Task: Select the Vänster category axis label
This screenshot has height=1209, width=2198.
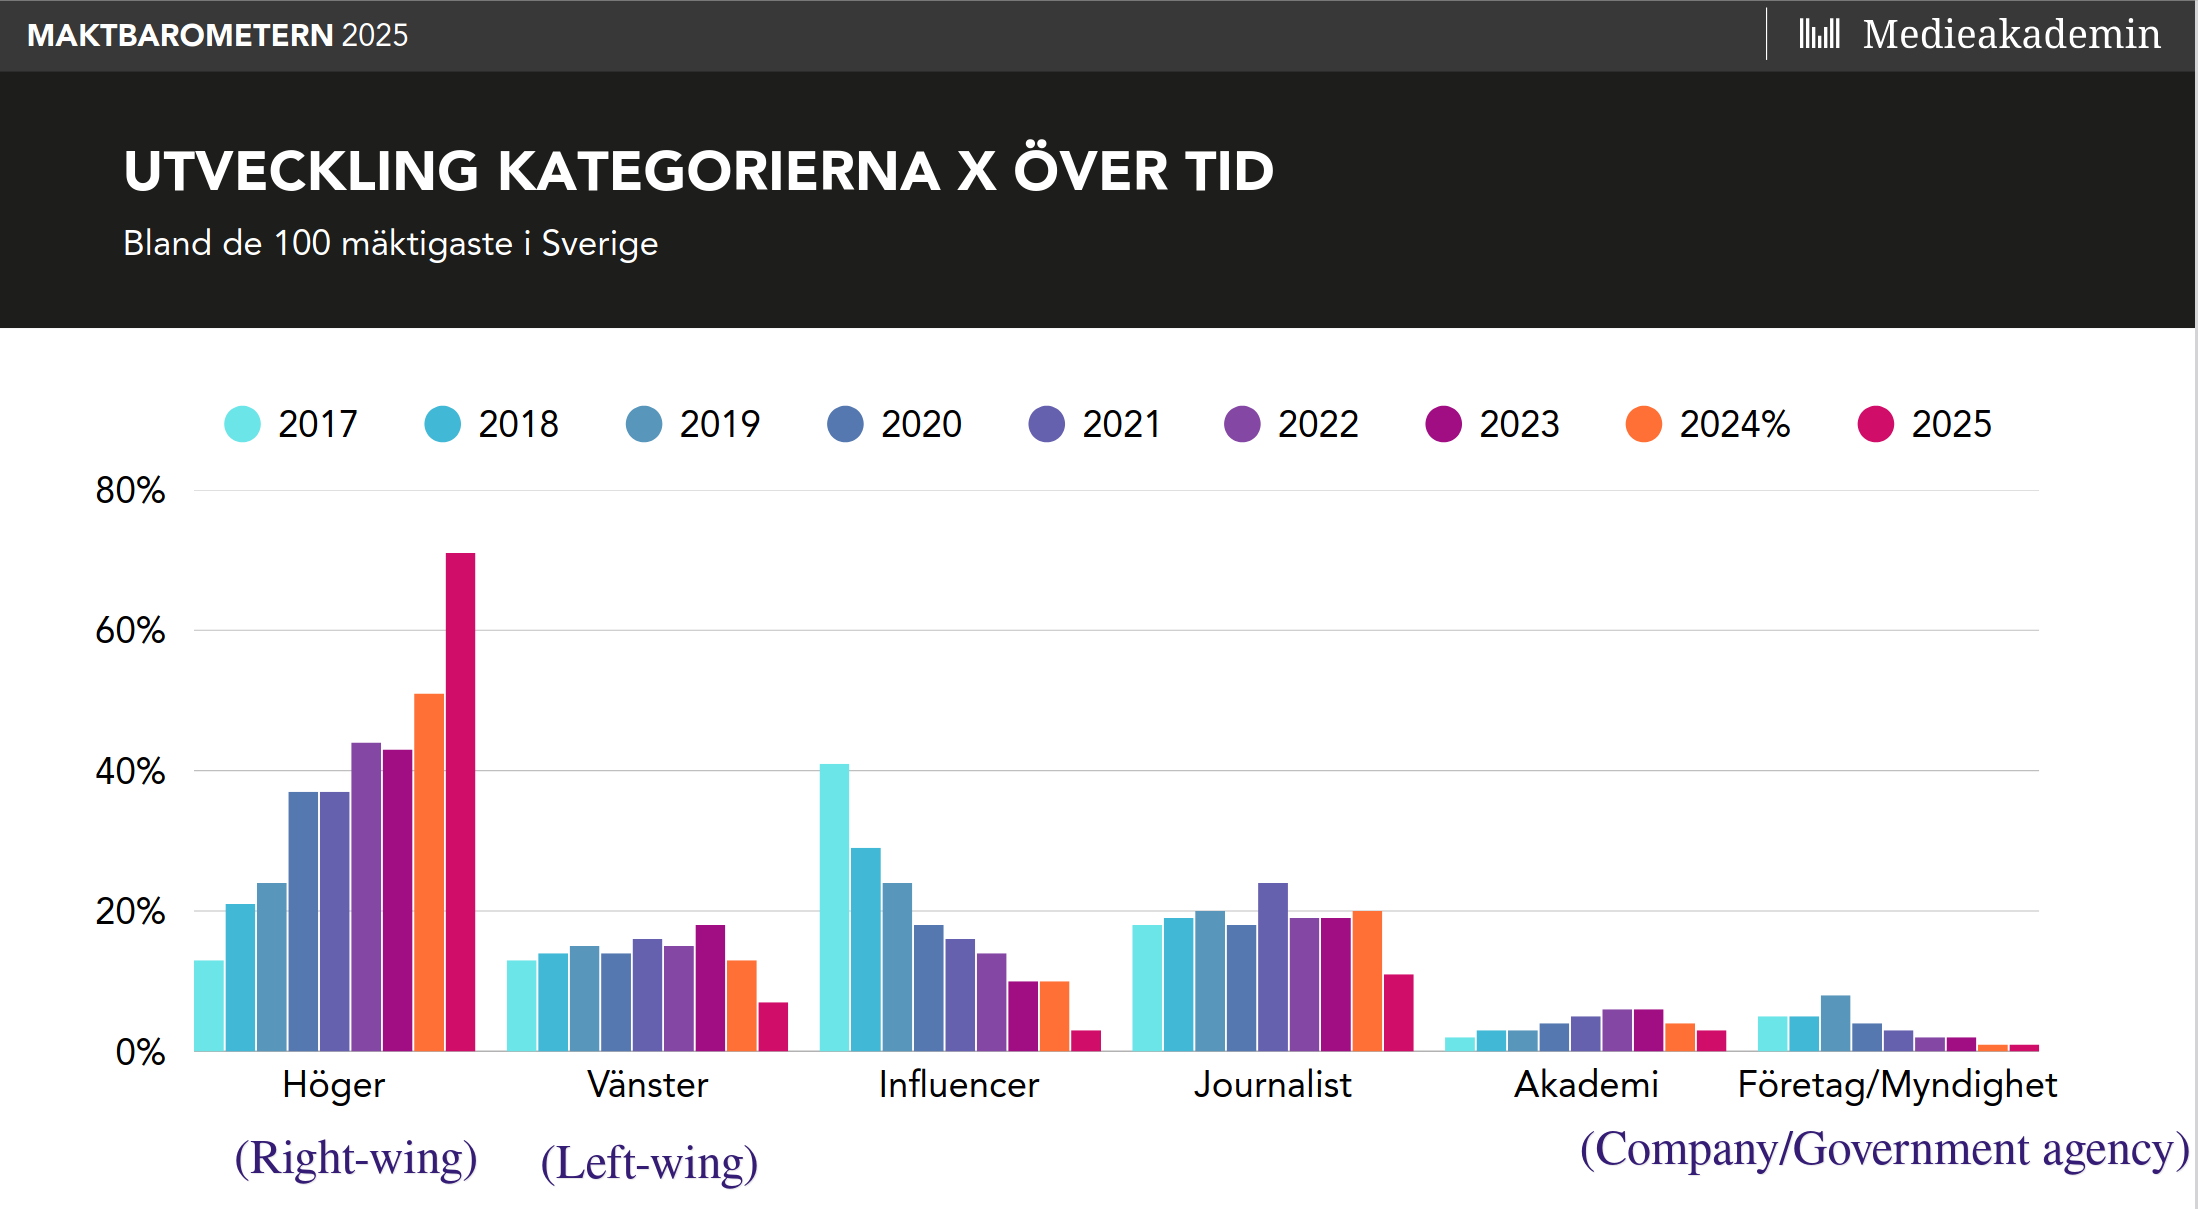Action: click(x=647, y=1085)
